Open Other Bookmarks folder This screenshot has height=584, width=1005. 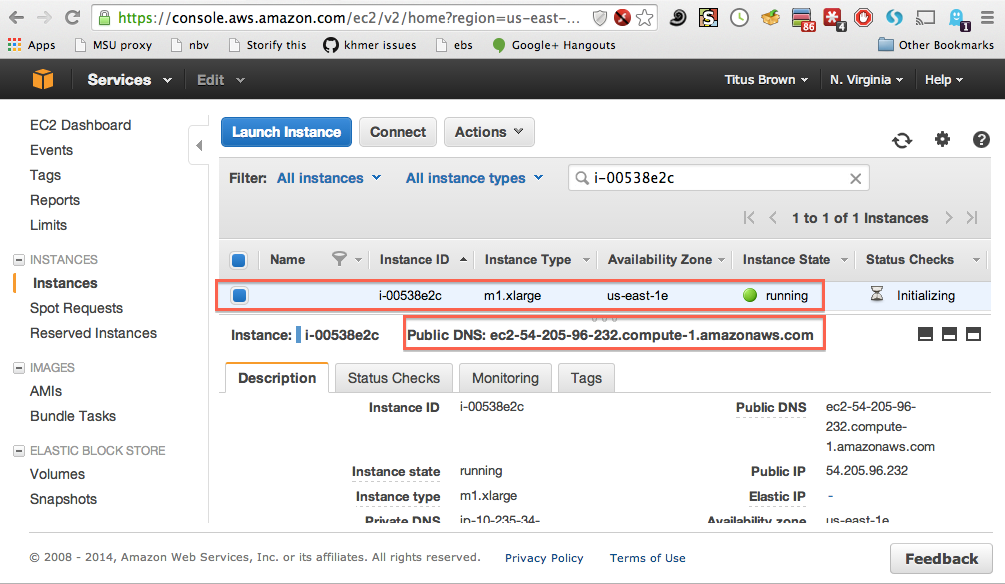coord(936,45)
